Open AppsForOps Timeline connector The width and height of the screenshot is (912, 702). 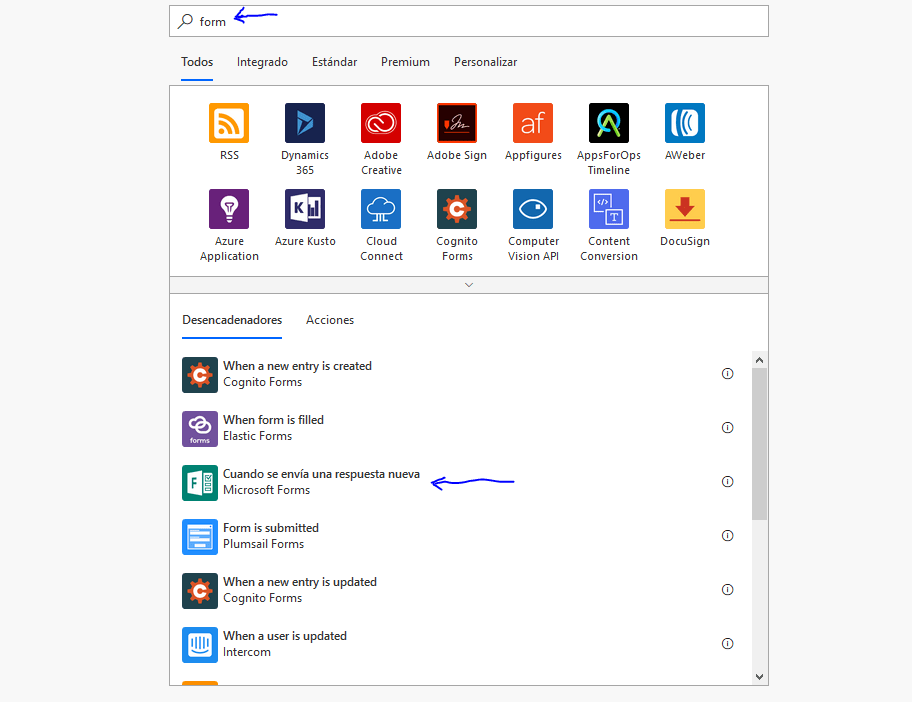tap(608, 123)
